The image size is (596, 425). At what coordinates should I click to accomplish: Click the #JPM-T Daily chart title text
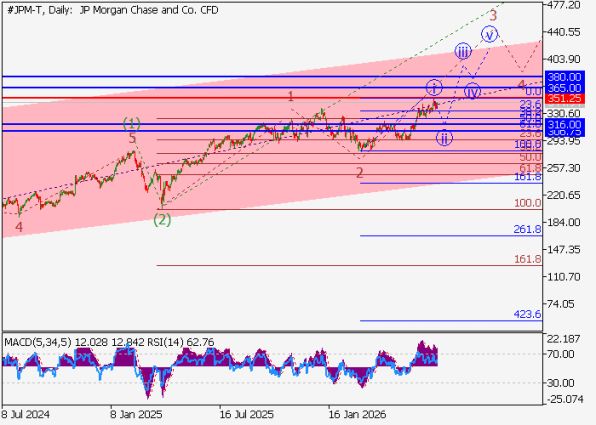(x=113, y=10)
